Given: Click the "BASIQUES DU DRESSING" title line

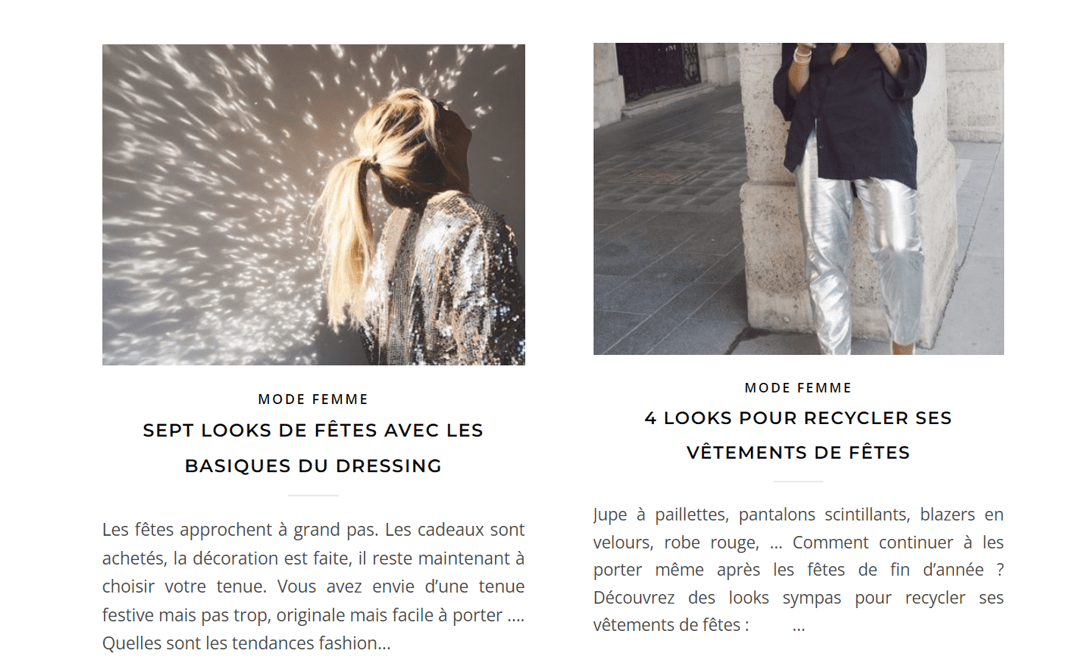Looking at the screenshot, I should 313,466.
